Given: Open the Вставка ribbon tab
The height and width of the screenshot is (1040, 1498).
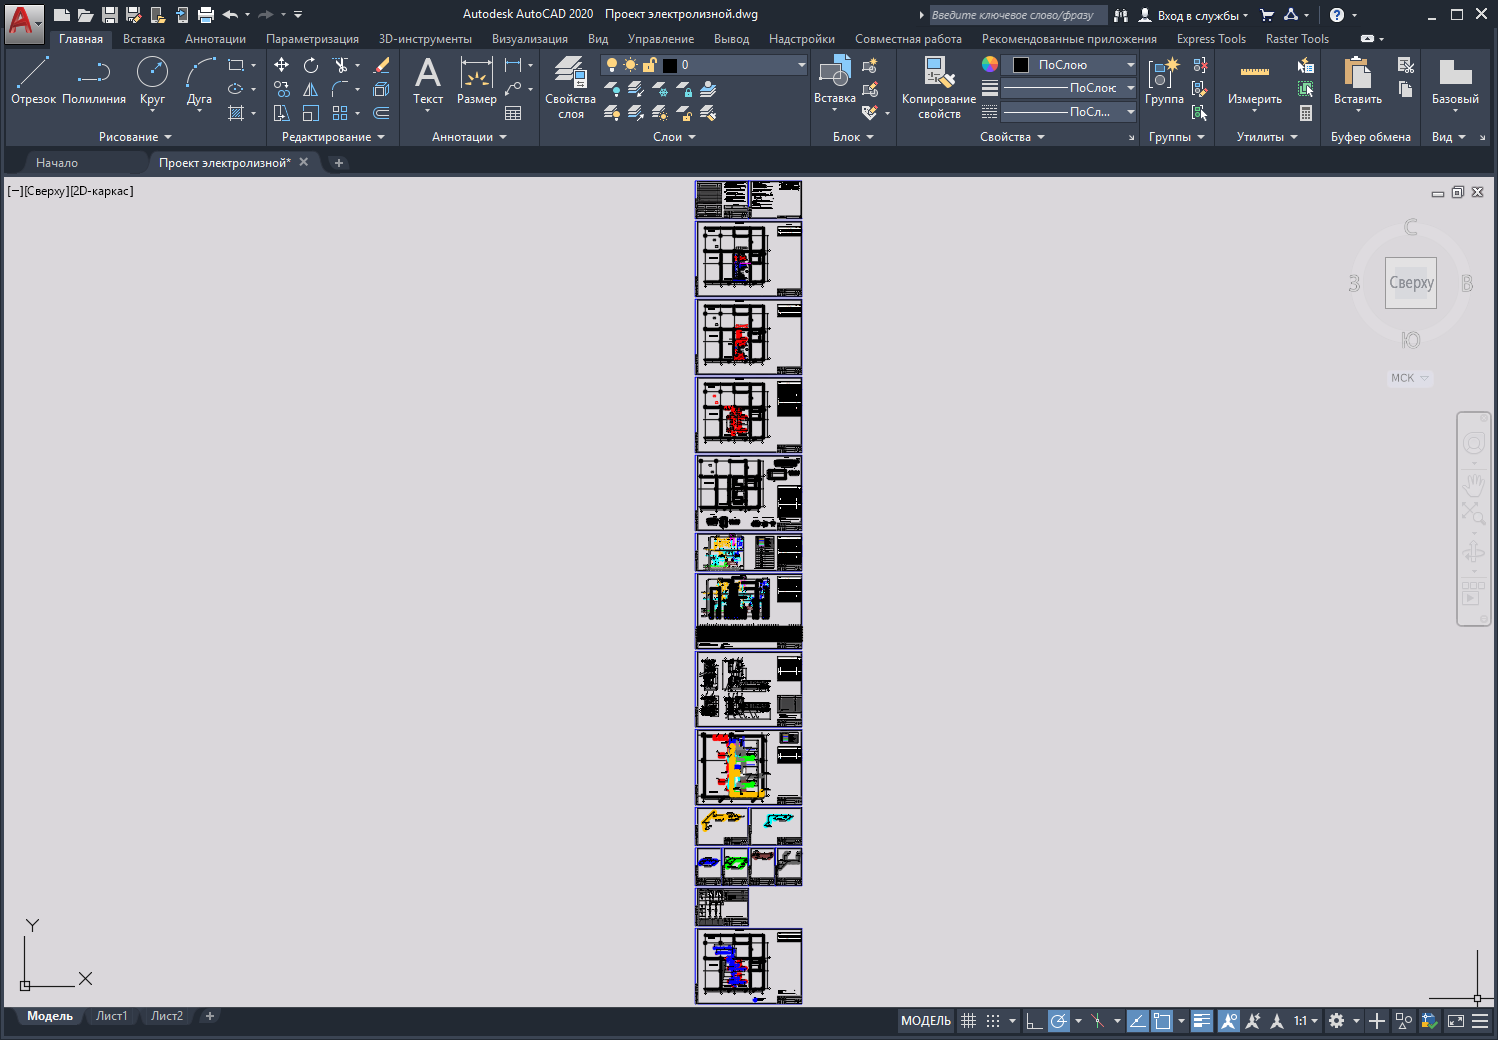Looking at the screenshot, I should pos(144,39).
